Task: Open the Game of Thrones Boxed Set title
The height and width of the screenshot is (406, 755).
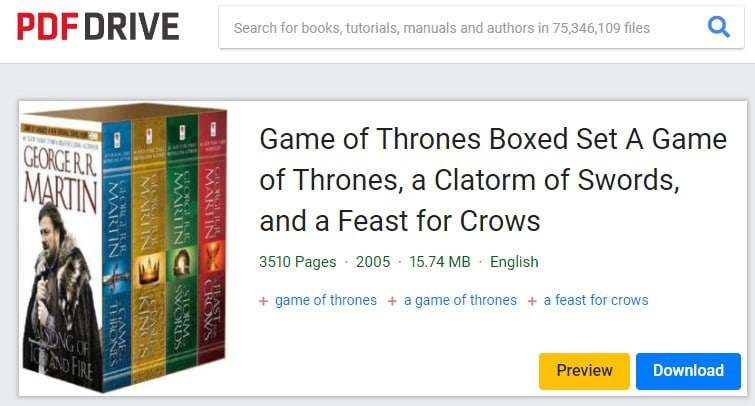Action: point(492,179)
